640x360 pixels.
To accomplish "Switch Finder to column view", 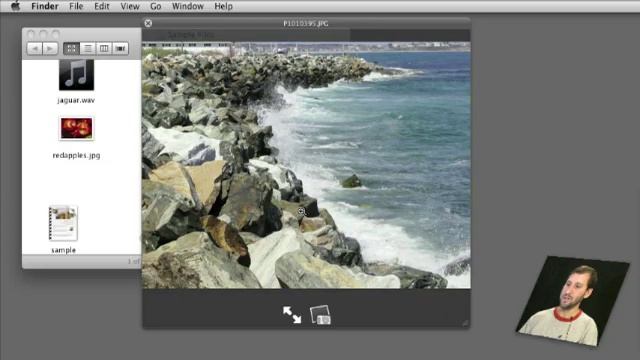I will 104,48.
